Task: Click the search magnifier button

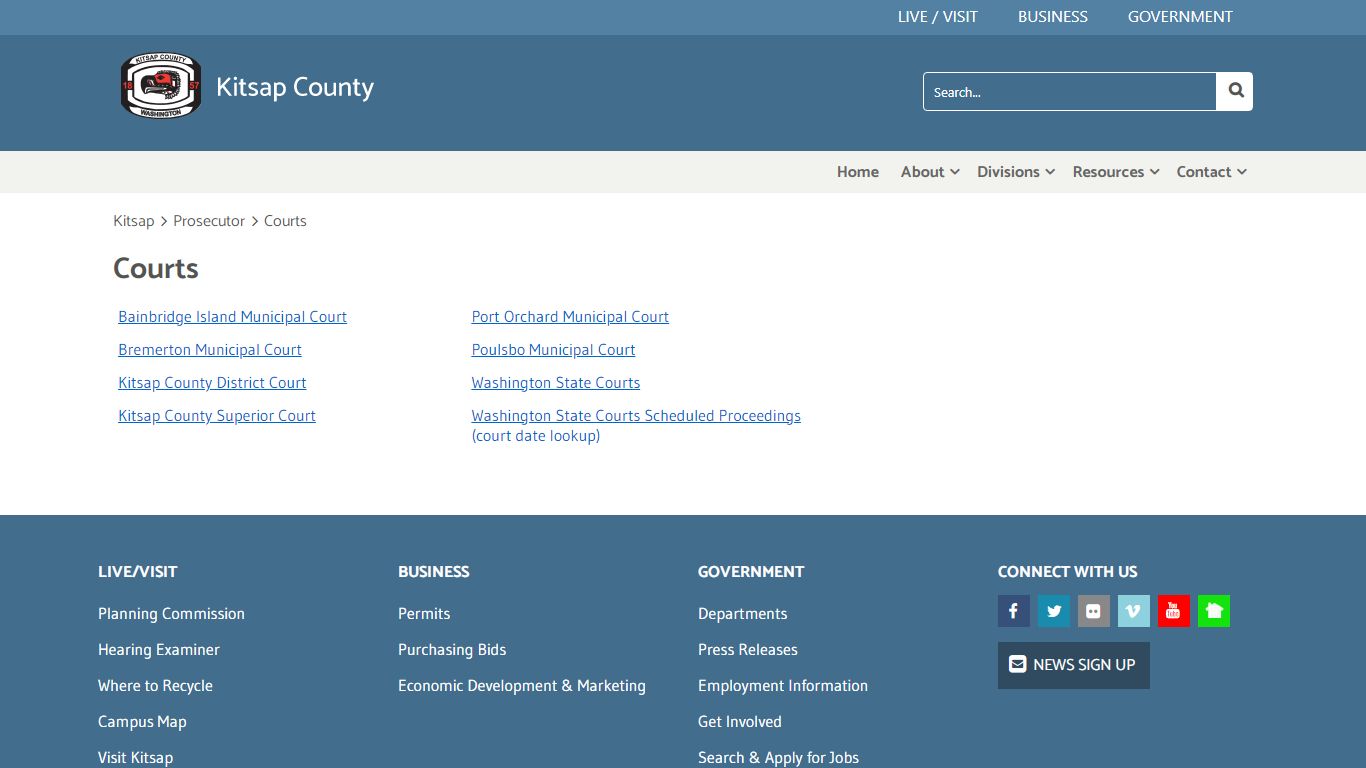Action: (x=1235, y=91)
